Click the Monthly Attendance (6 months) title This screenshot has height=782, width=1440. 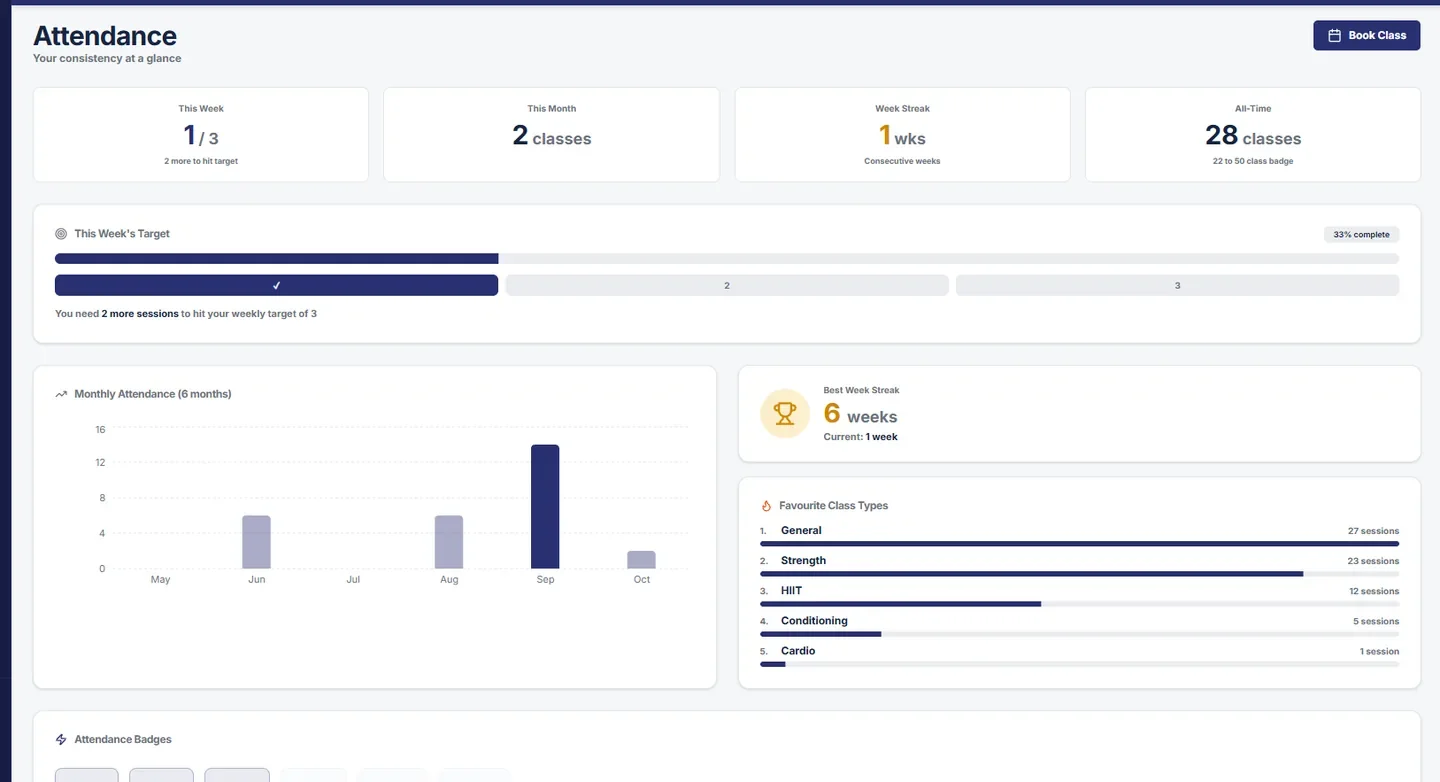pyautogui.click(x=153, y=394)
